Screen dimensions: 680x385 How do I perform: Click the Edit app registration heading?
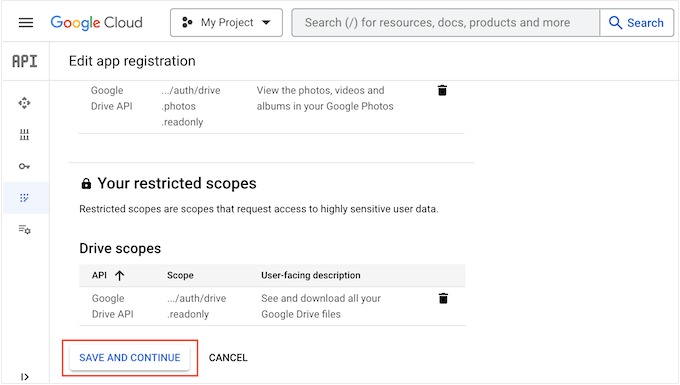tap(132, 61)
